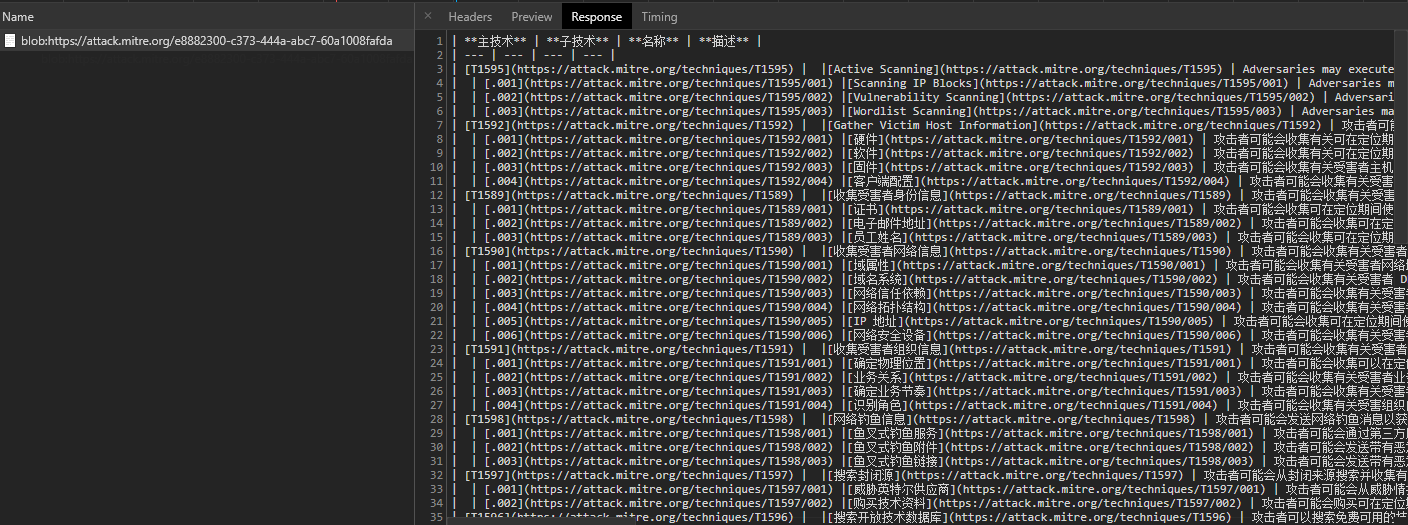
Task: Click the [软件] entry text
Action: coord(865,153)
